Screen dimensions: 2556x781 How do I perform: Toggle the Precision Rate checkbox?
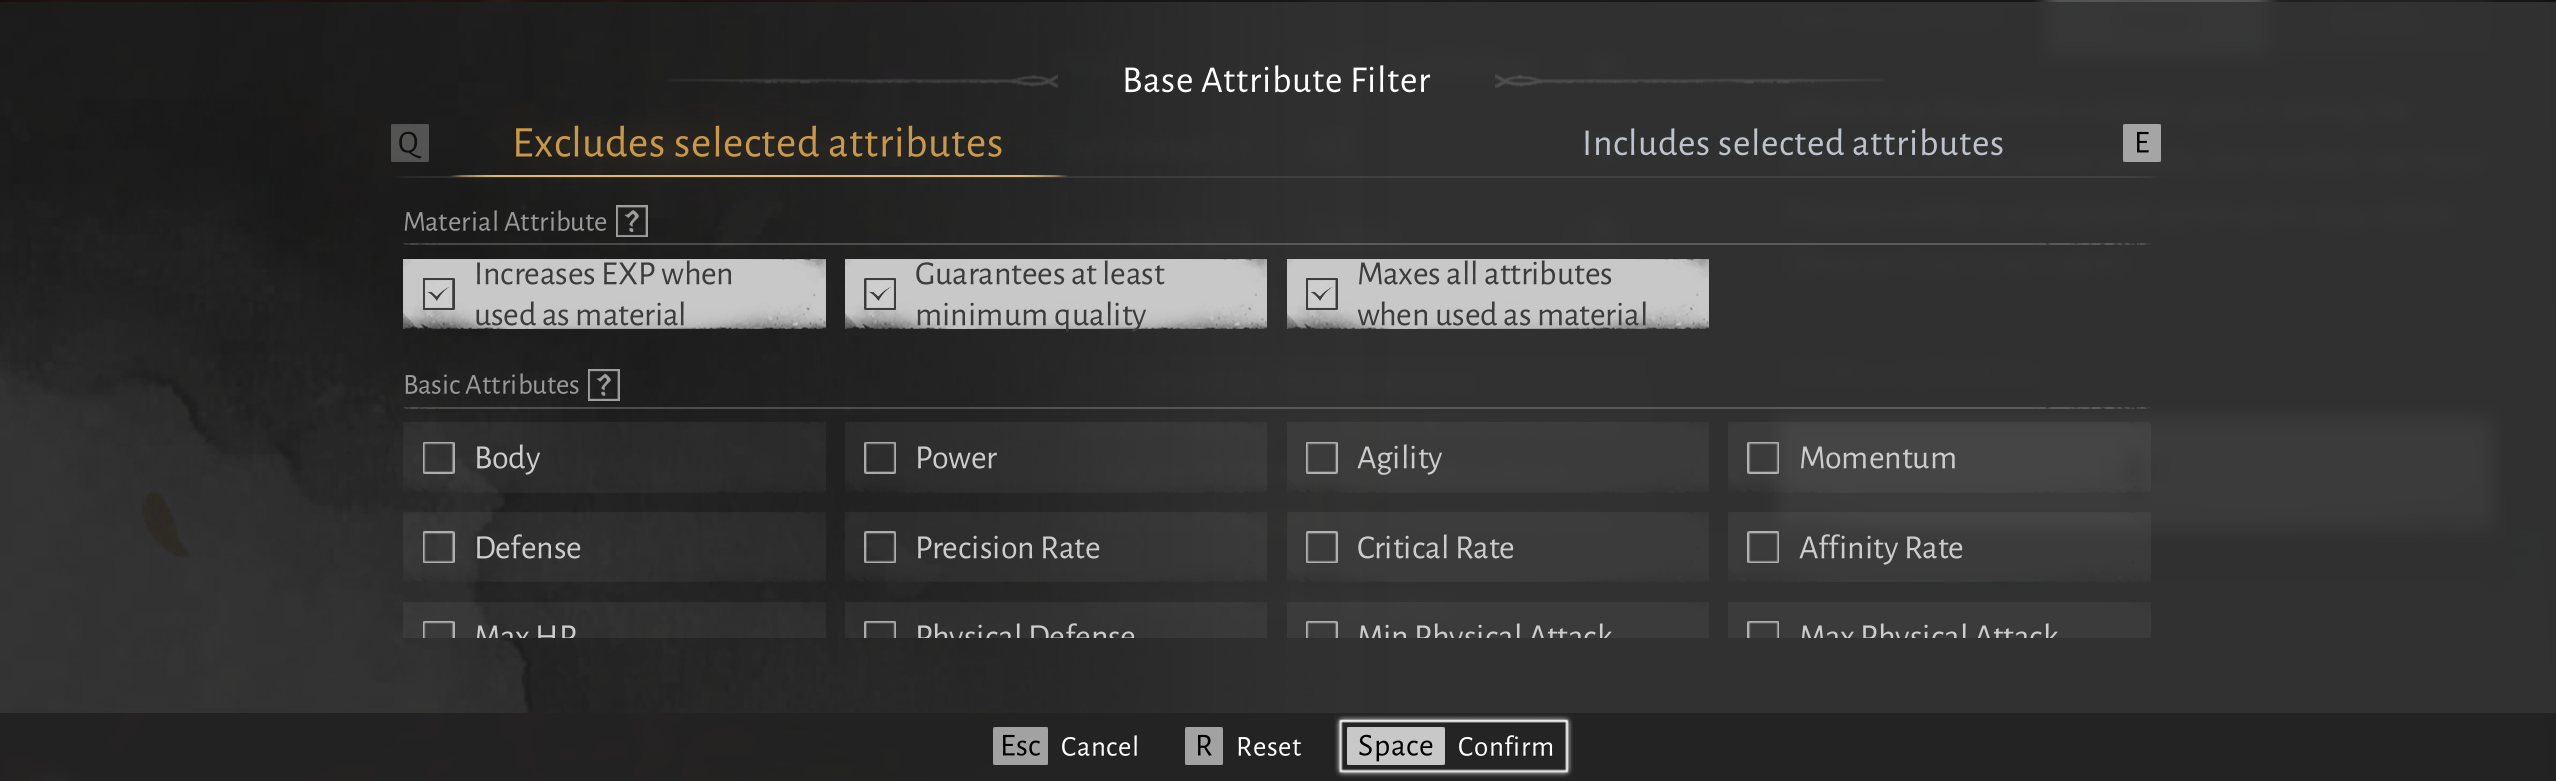[880, 547]
